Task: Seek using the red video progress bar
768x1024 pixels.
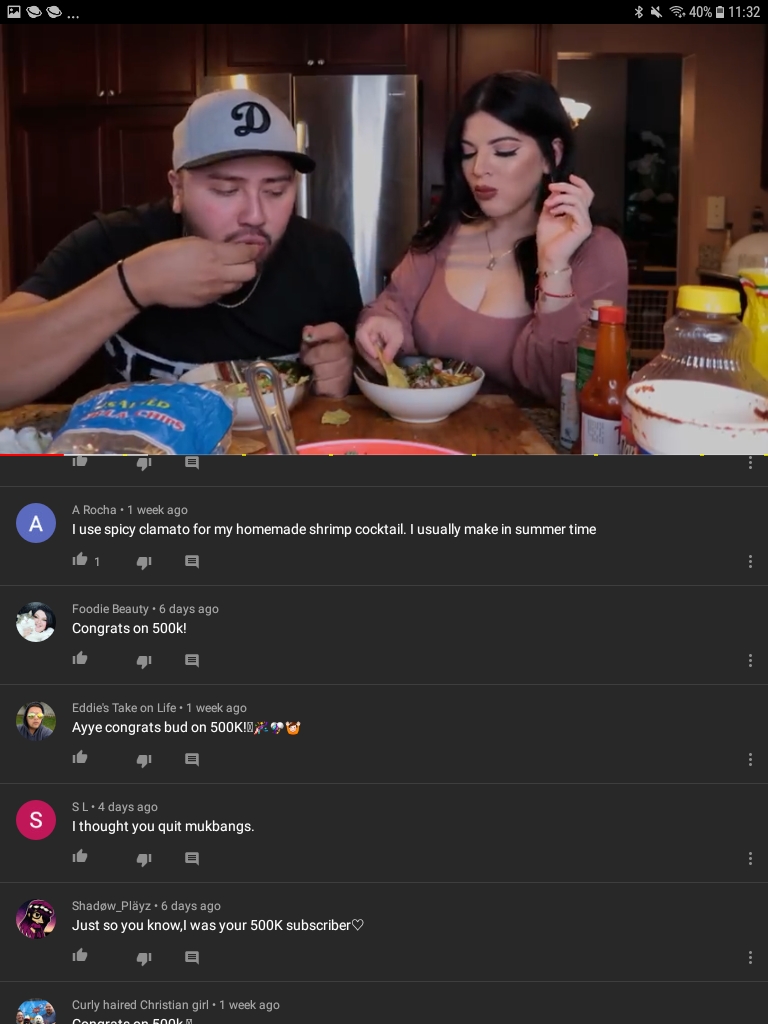Action: [x=384, y=454]
